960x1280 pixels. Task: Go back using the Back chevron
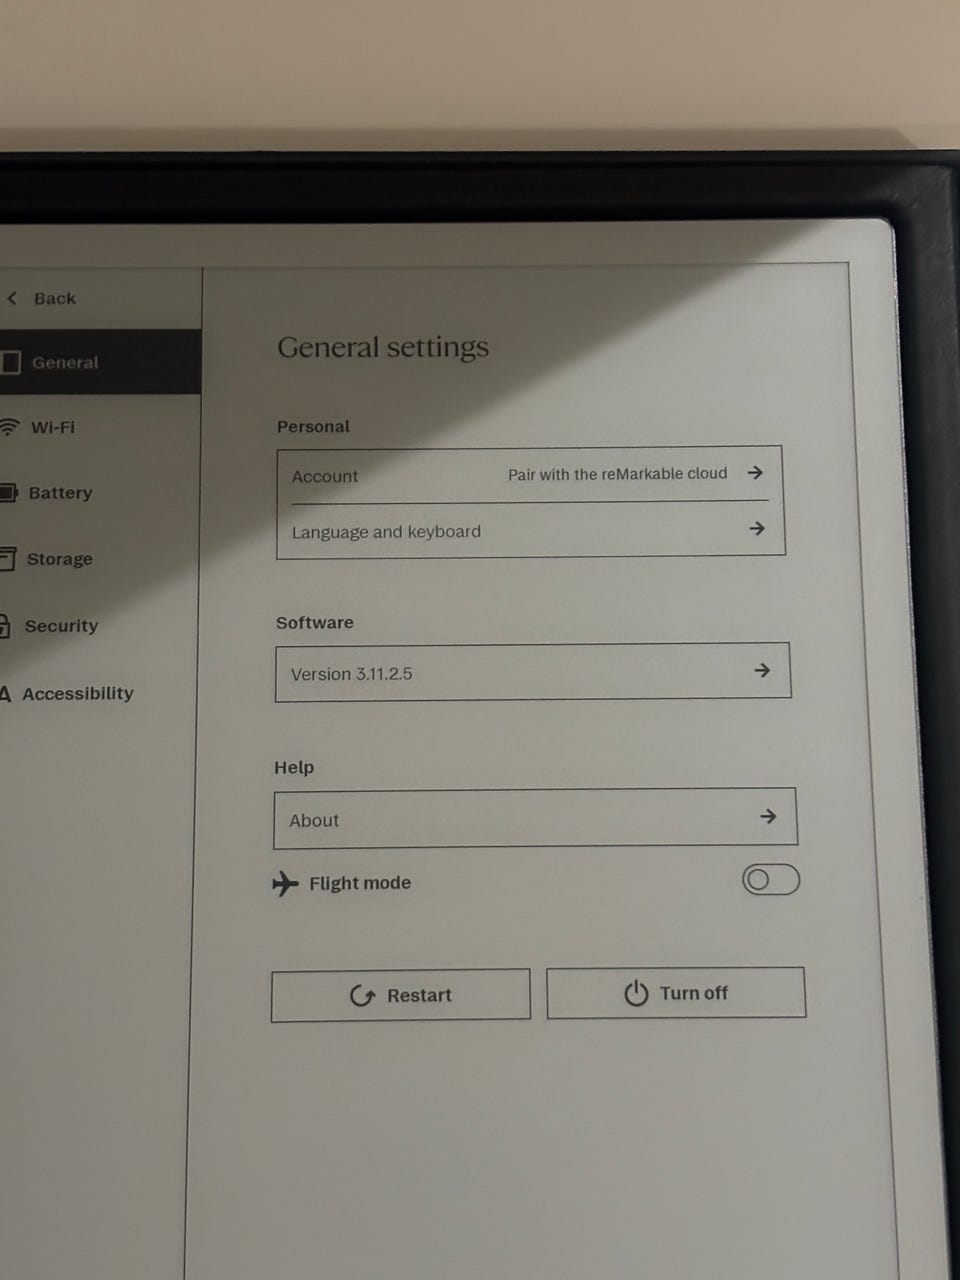12,298
